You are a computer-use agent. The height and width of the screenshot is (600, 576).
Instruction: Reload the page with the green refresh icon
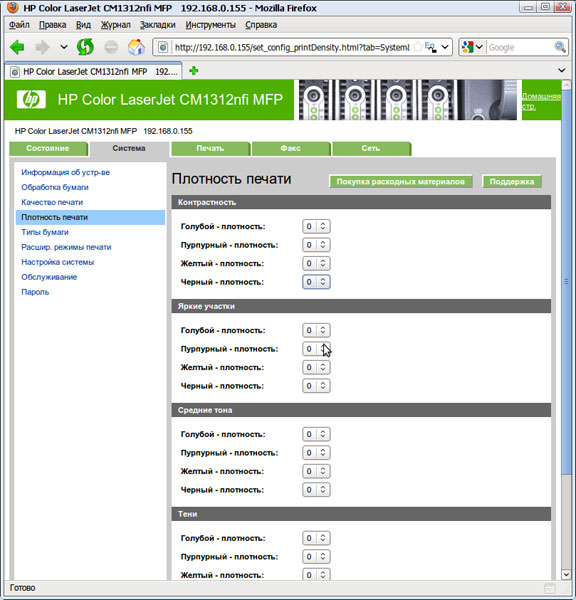[x=85, y=47]
